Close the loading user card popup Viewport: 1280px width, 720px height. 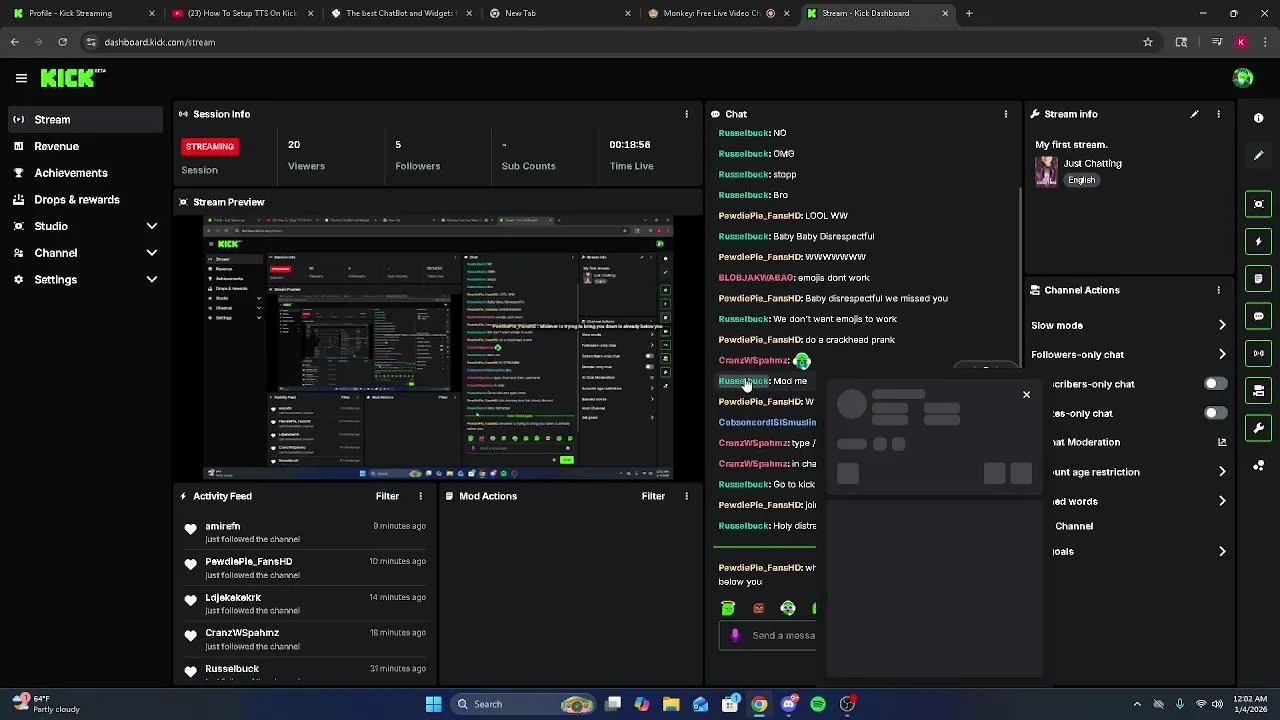[x=1026, y=395]
